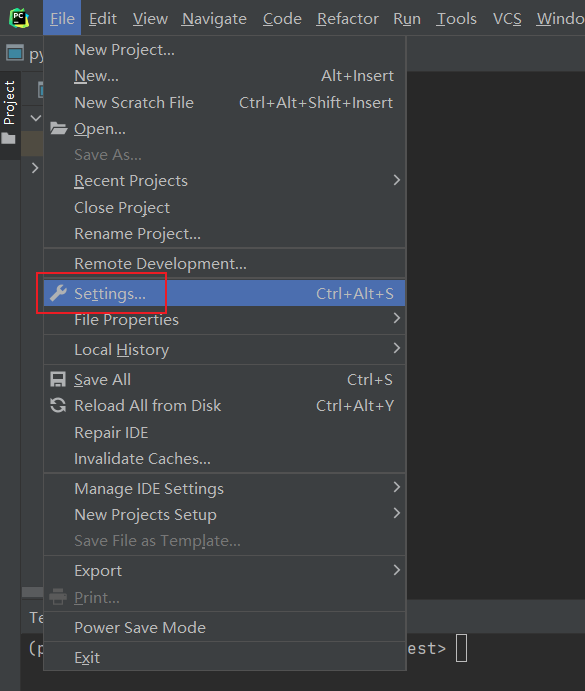This screenshot has width=585, height=691.
Task: Click the Reload All from Disk arrows icon
Action: click(58, 405)
